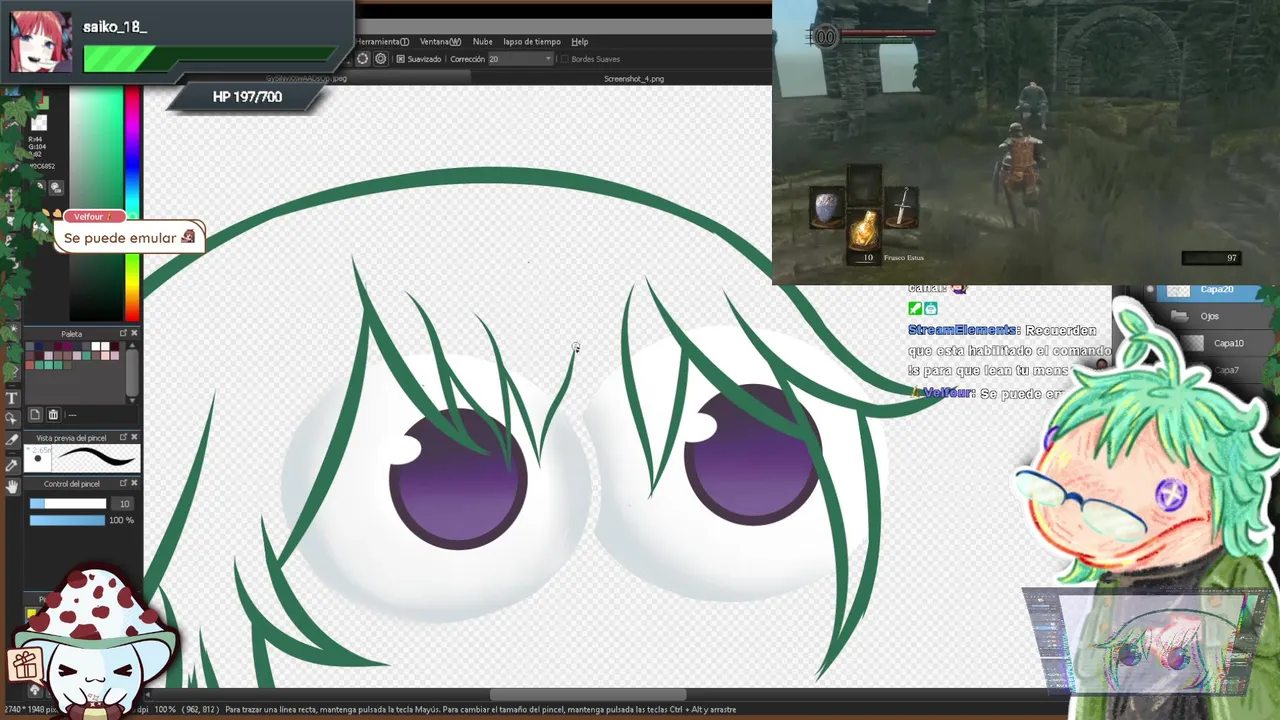Click the Ojos folder icon
This screenshot has height=720, width=1280.
pyautogui.click(x=1179, y=316)
